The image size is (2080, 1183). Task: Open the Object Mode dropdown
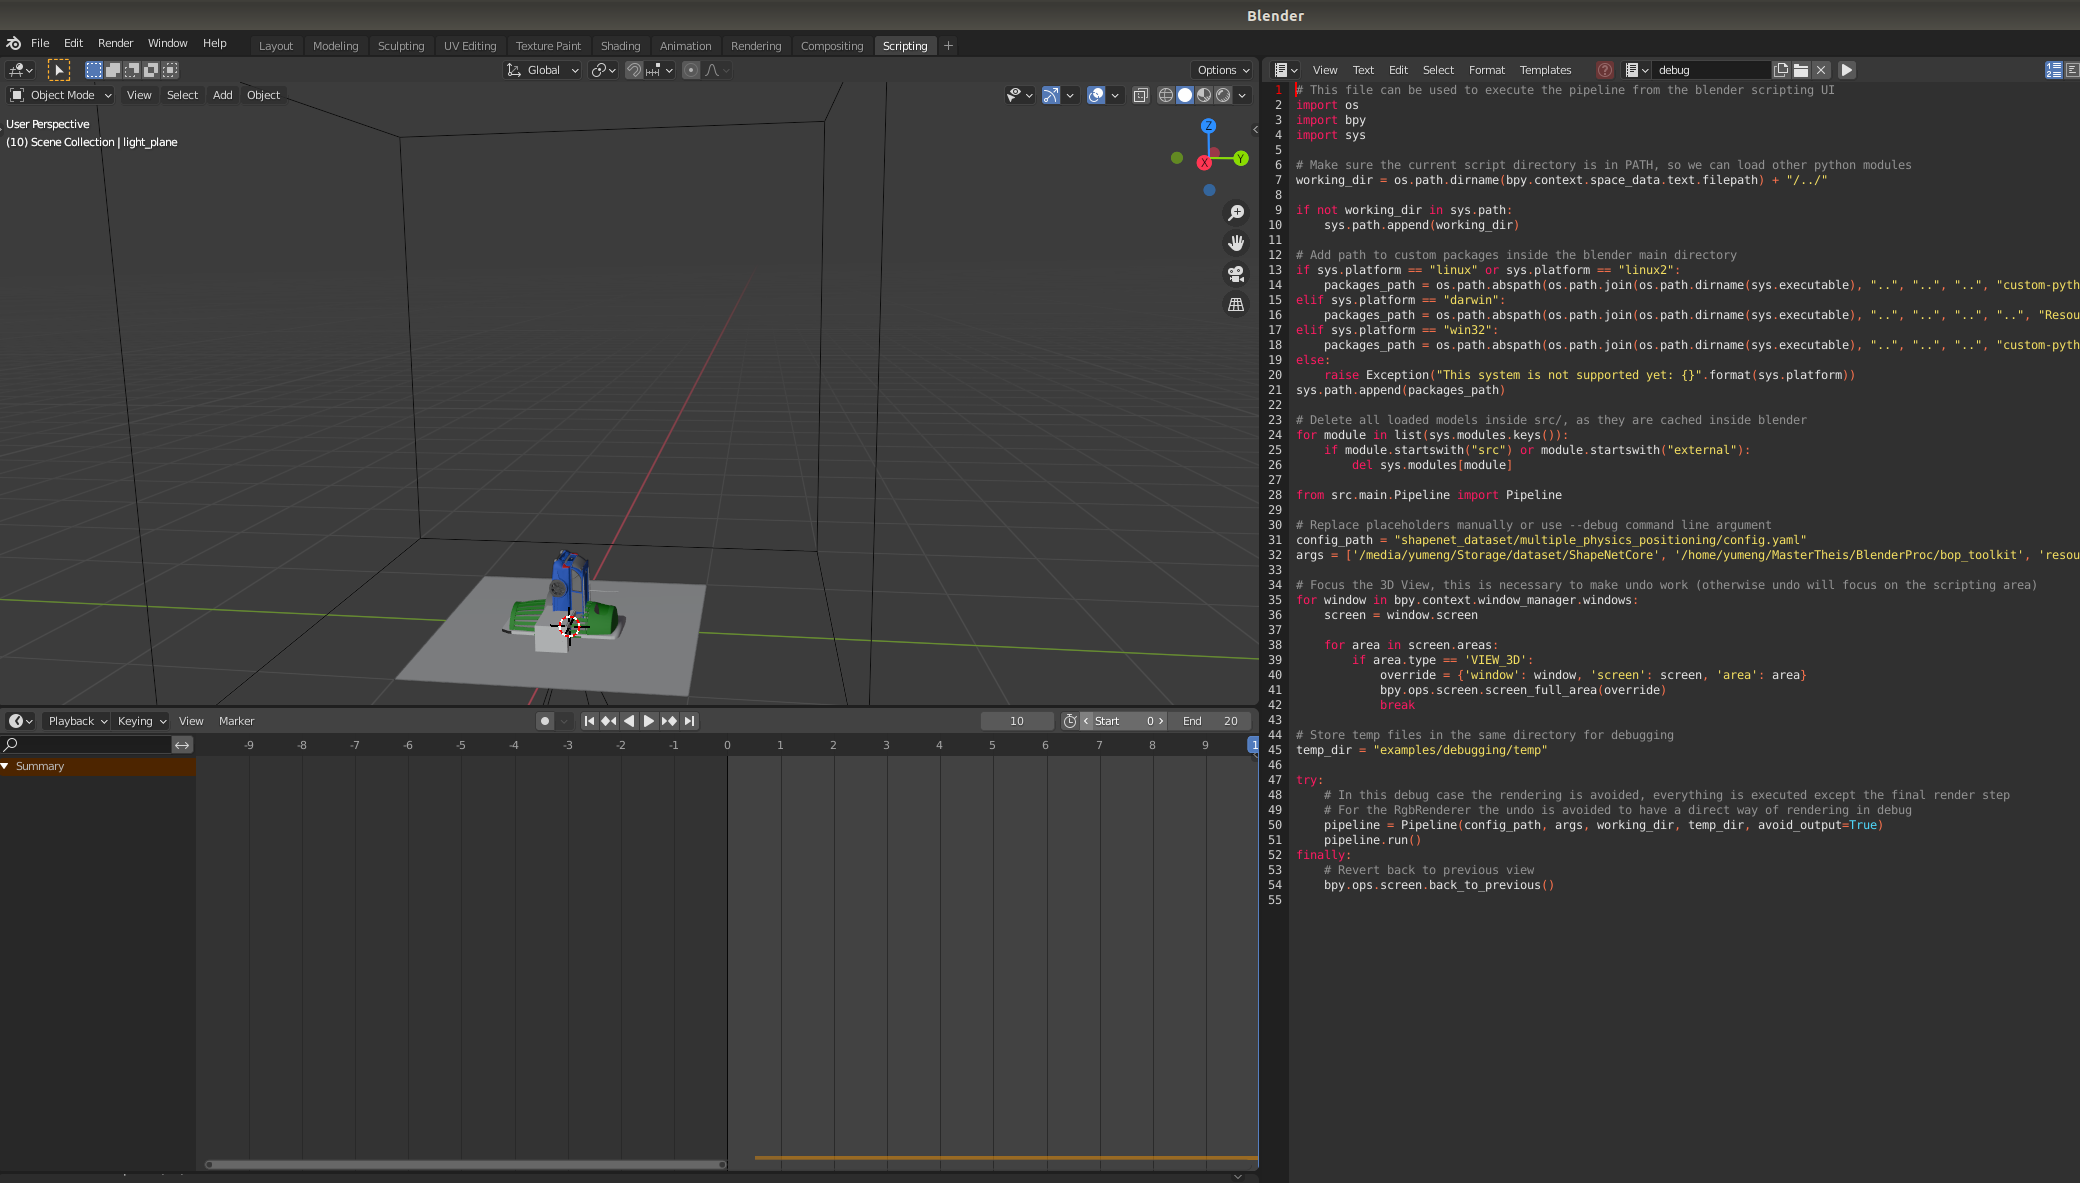pos(60,94)
